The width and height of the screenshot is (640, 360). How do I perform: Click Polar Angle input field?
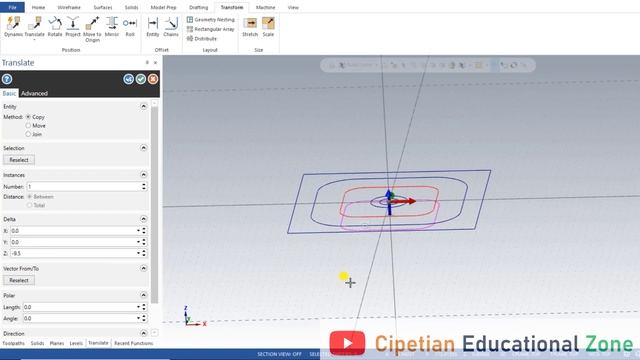[x=80, y=318]
